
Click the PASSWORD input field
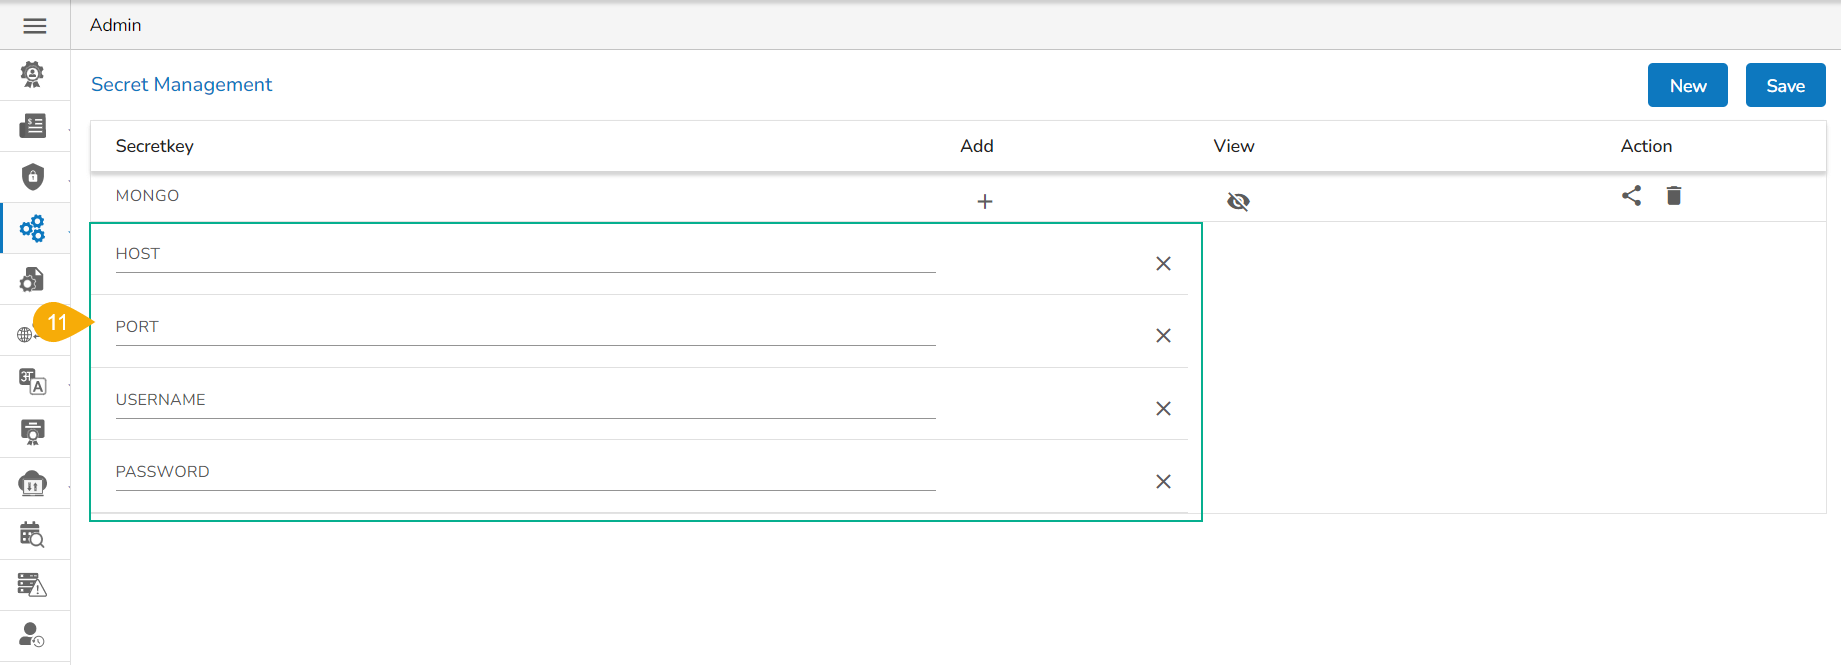tap(525, 474)
